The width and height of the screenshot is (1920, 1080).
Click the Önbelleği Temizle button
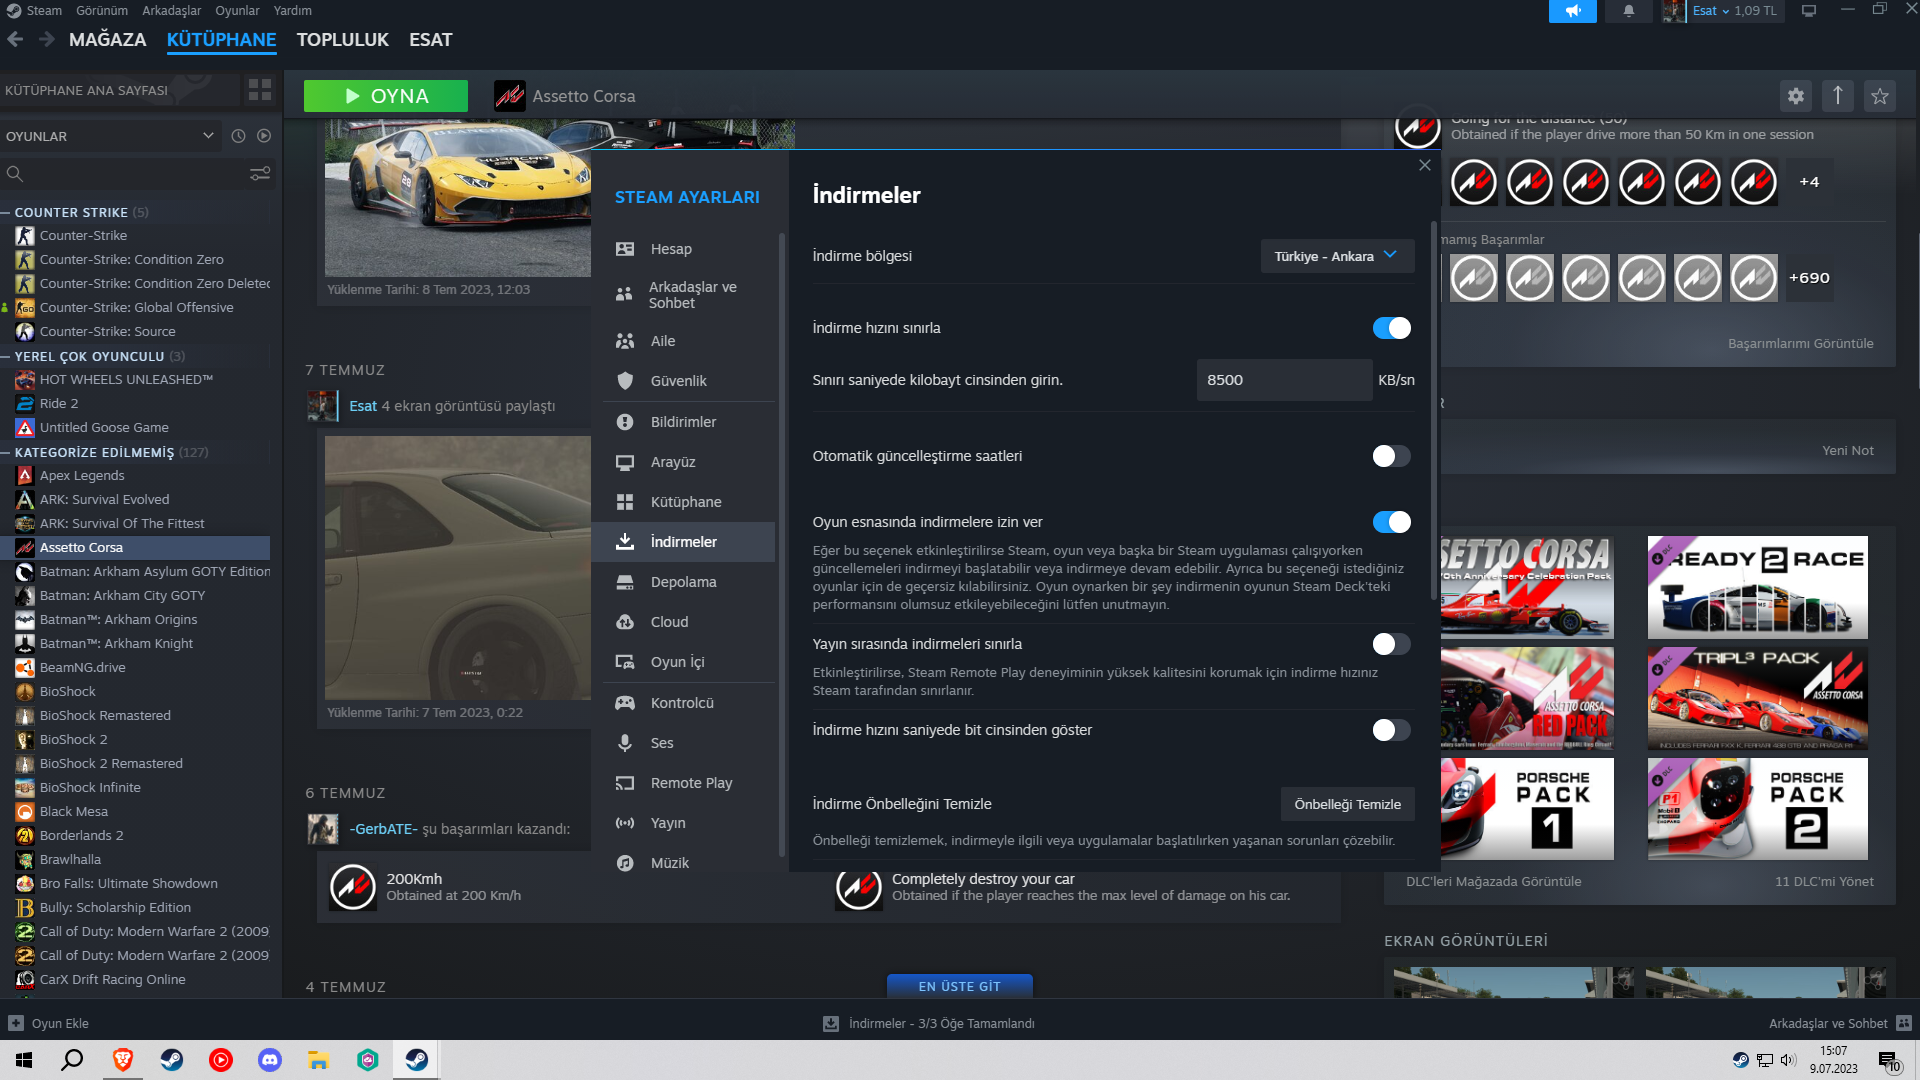(x=1347, y=804)
